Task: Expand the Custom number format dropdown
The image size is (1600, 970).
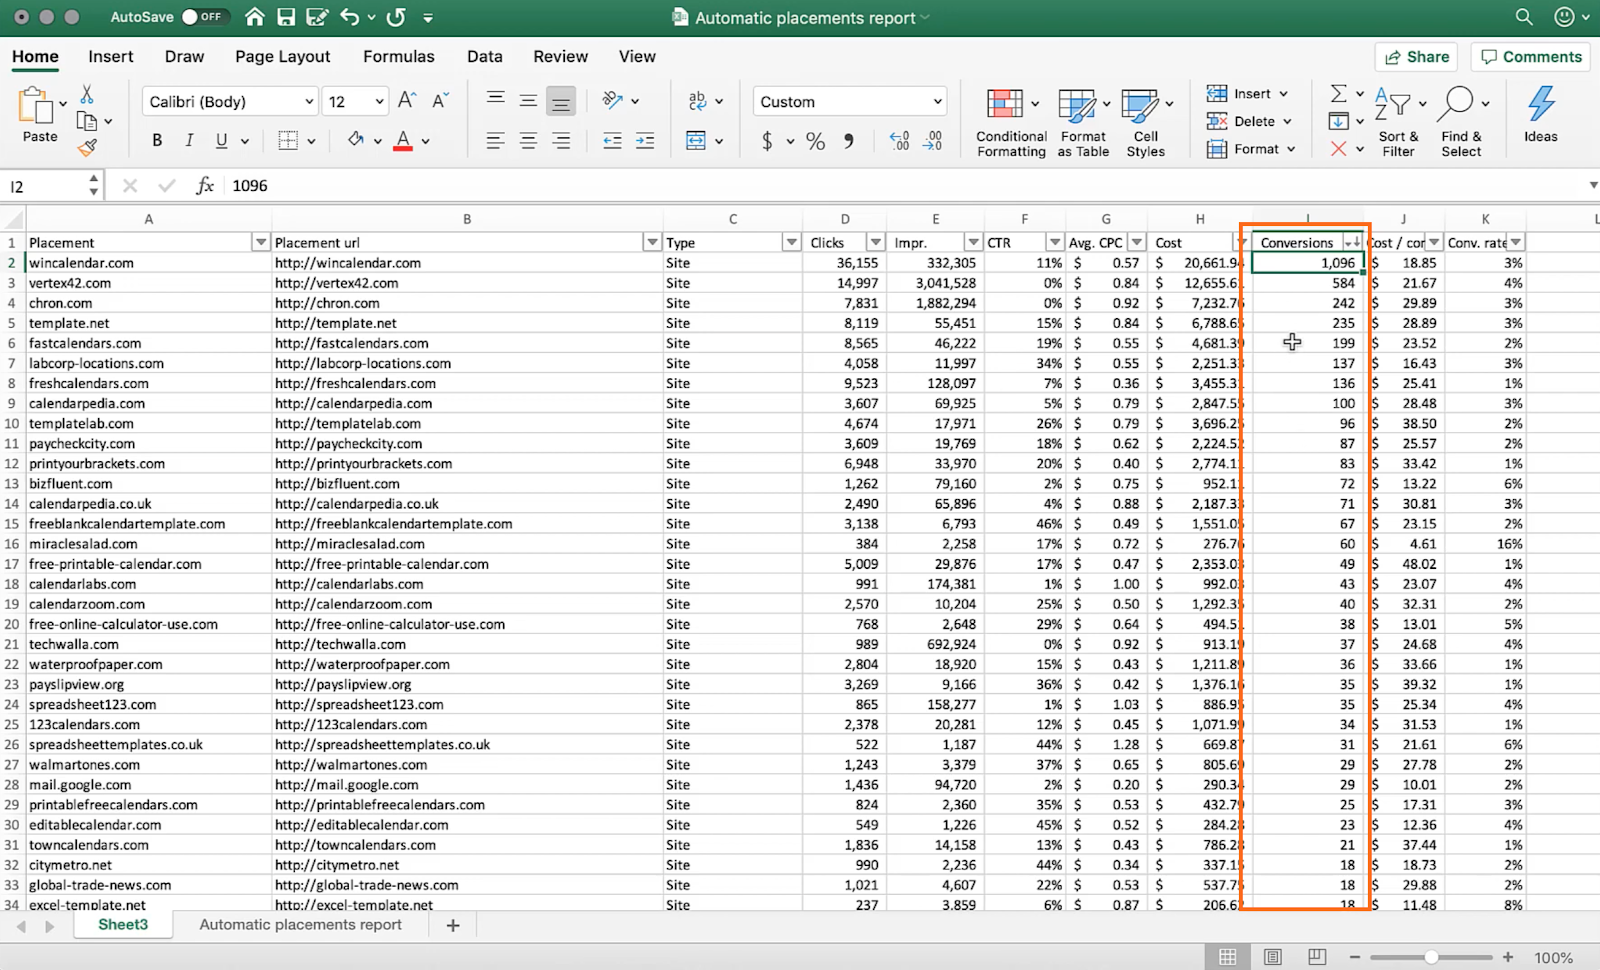Action: [x=937, y=102]
